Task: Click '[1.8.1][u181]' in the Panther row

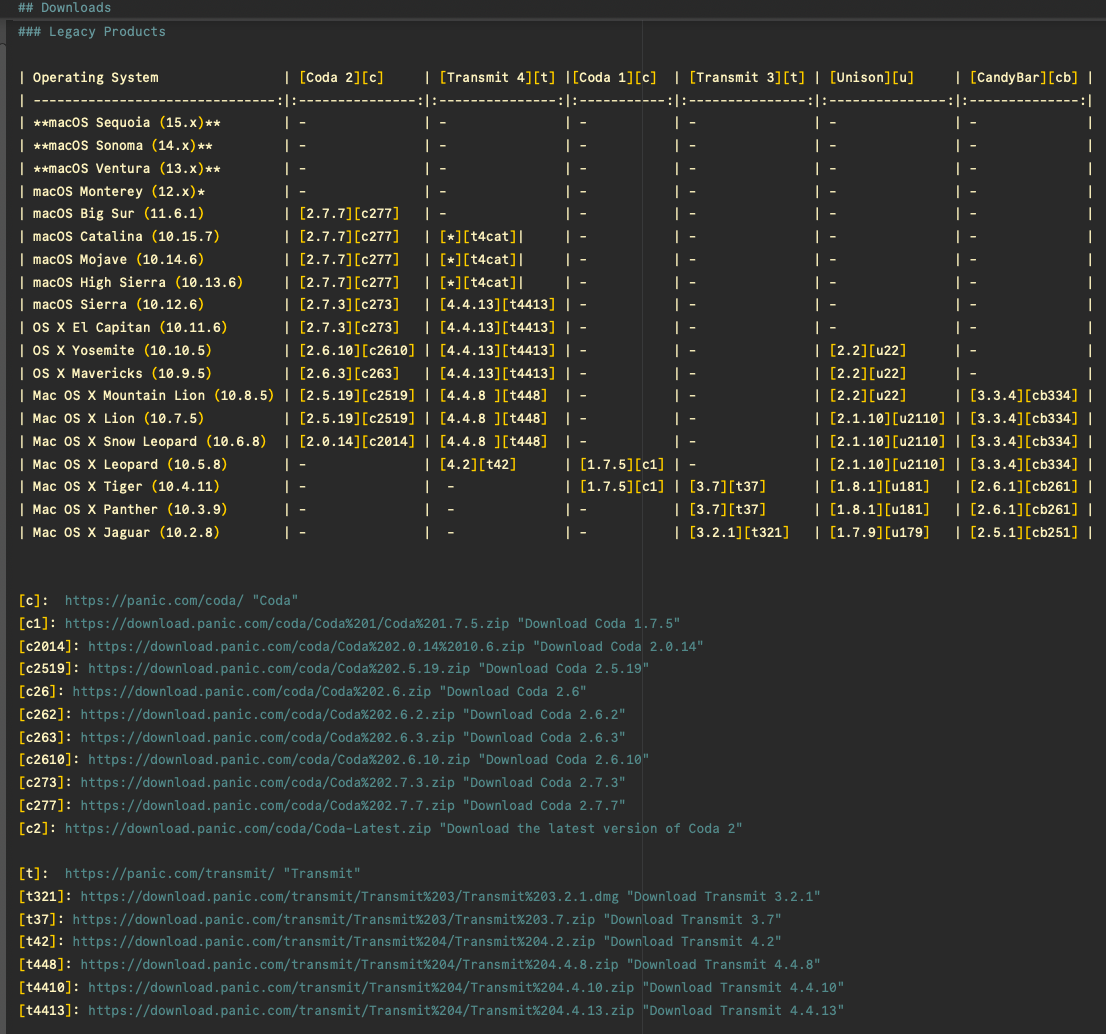Action: (x=880, y=509)
